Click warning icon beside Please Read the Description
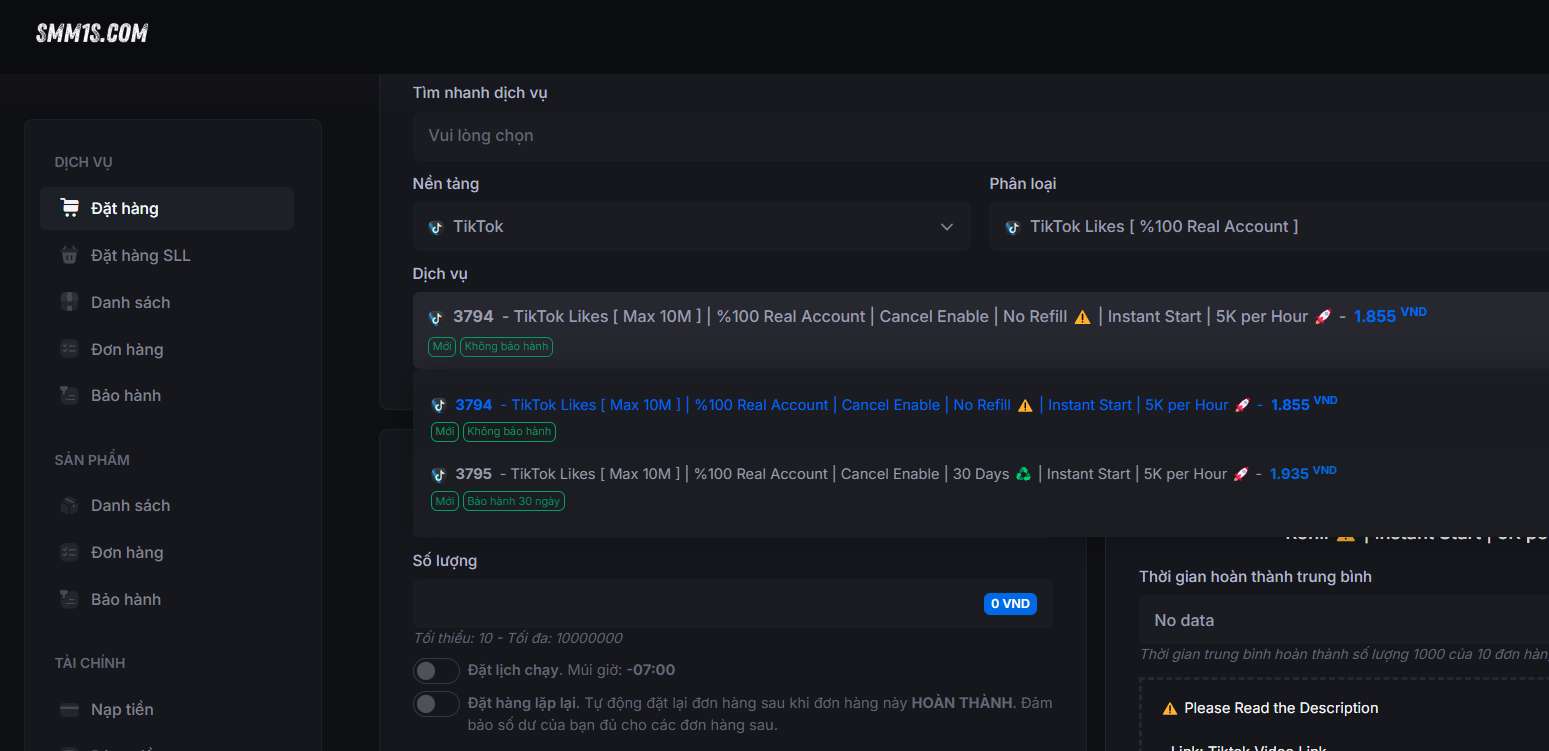Screen dimensions: 1549x751 coord(1169,708)
